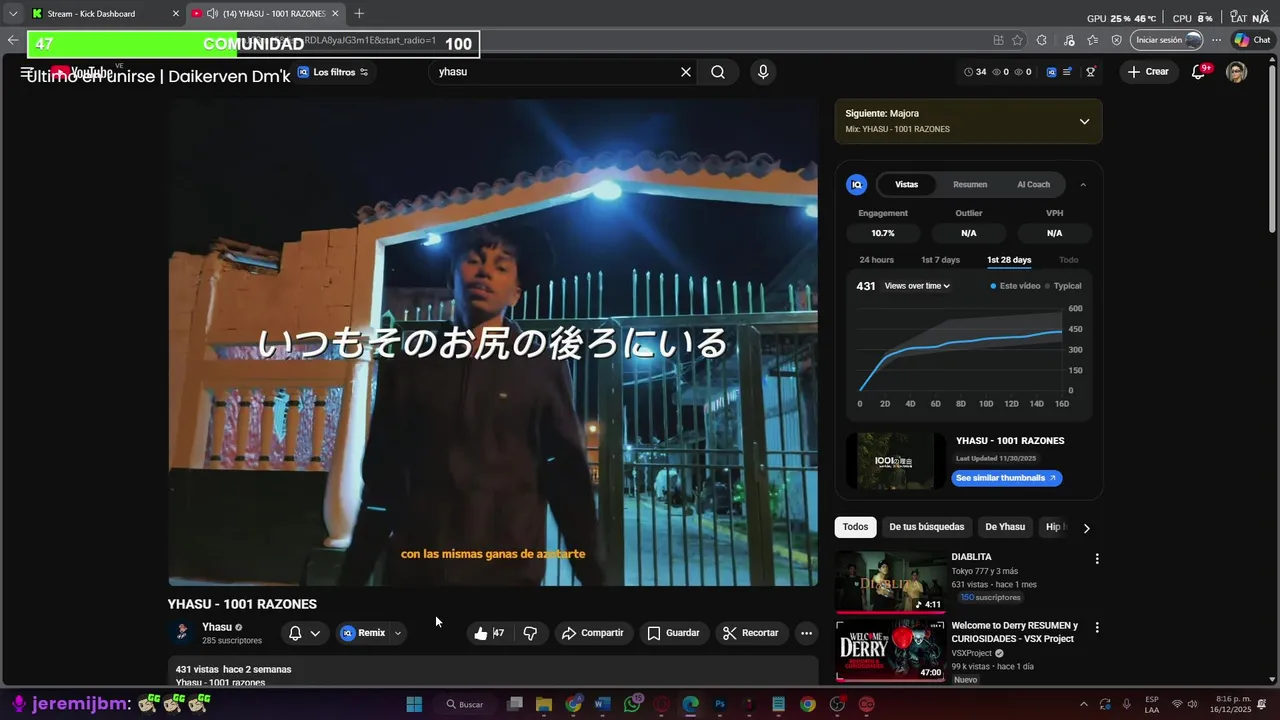Open Los filtros search filters
1280x720 pixels.
click(333, 72)
